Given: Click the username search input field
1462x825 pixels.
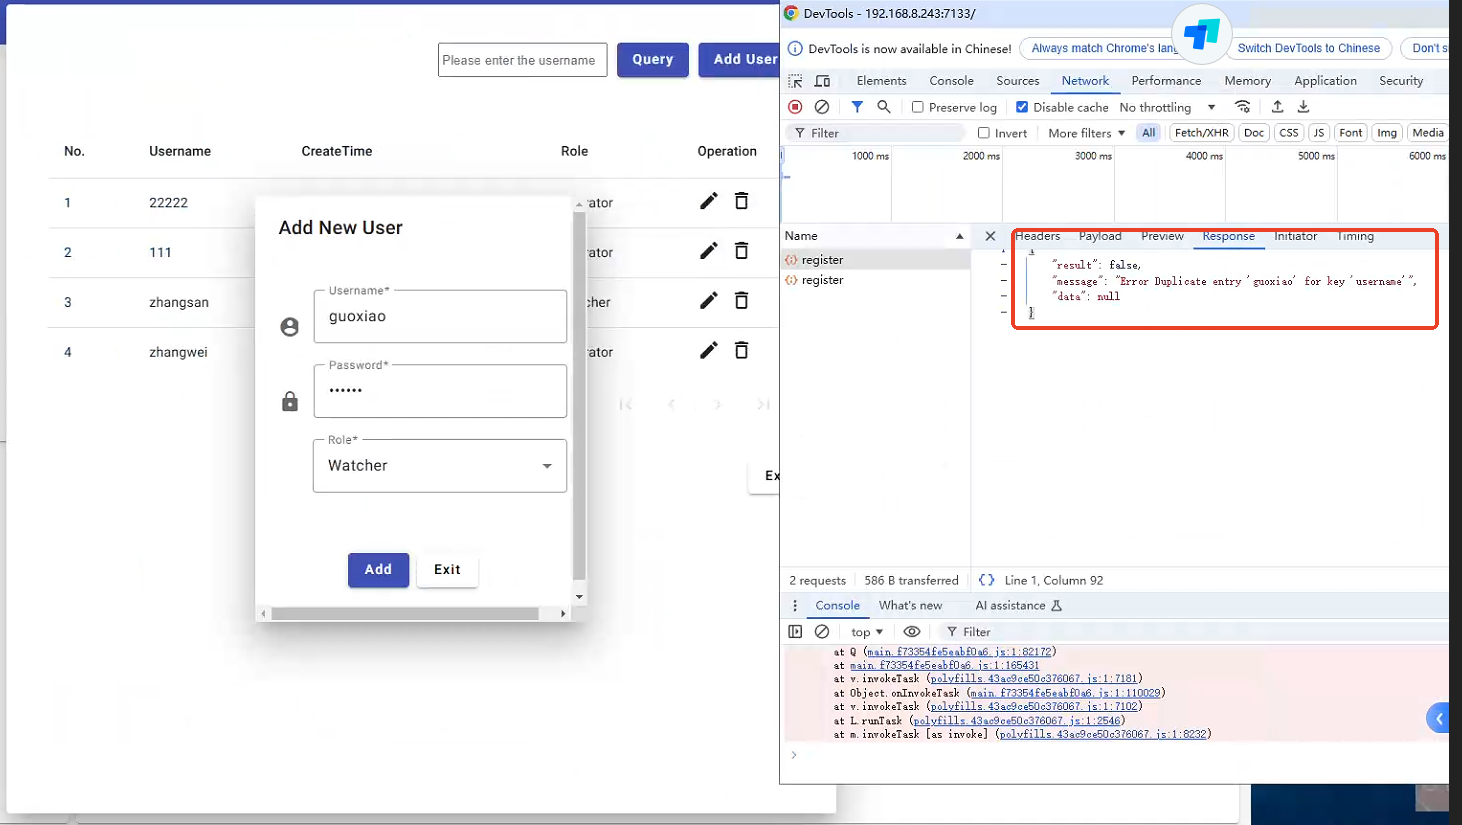Looking at the screenshot, I should [522, 60].
